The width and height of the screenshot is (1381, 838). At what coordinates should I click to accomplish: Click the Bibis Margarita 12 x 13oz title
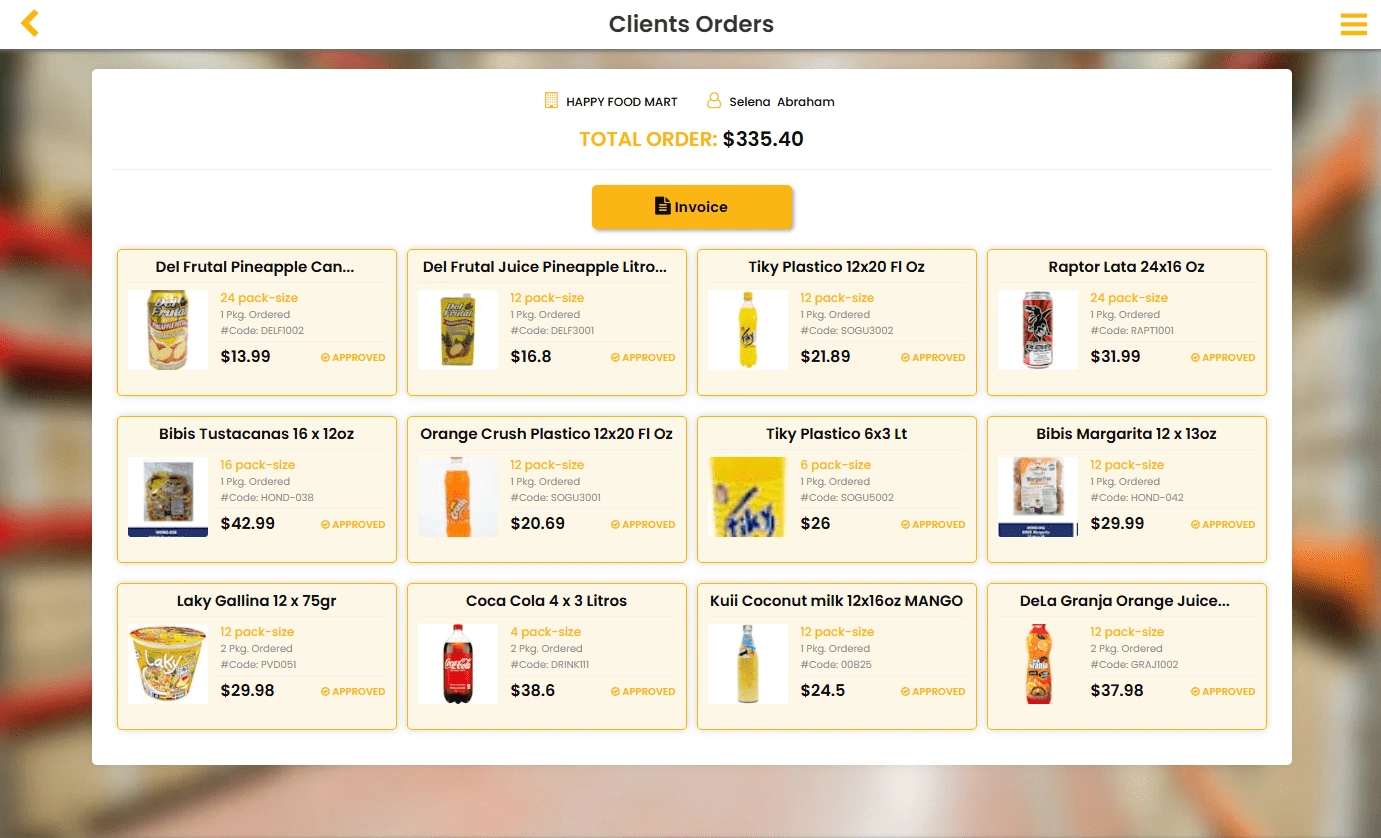click(1127, 434)
